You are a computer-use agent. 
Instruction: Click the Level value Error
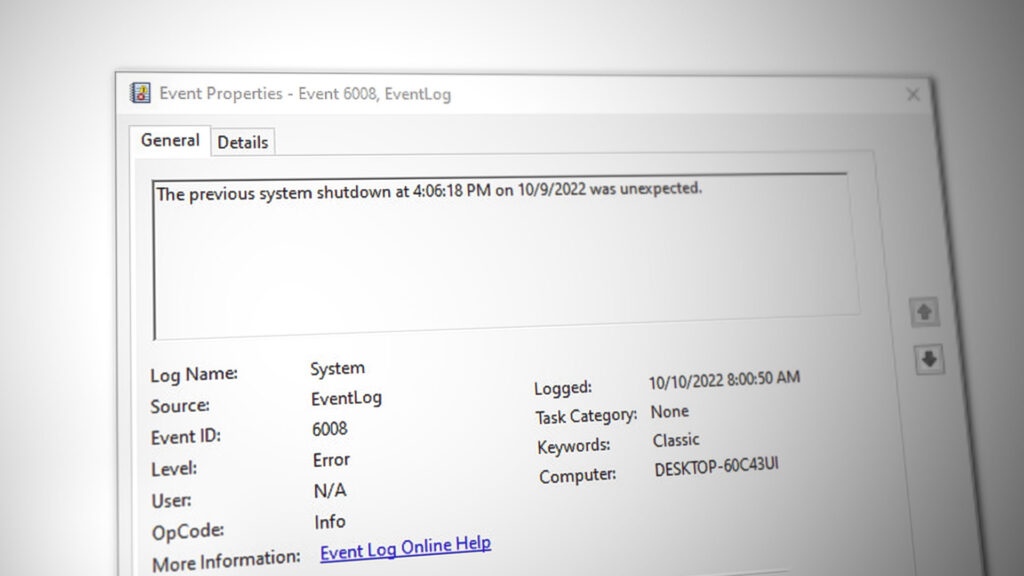[331, 459]
